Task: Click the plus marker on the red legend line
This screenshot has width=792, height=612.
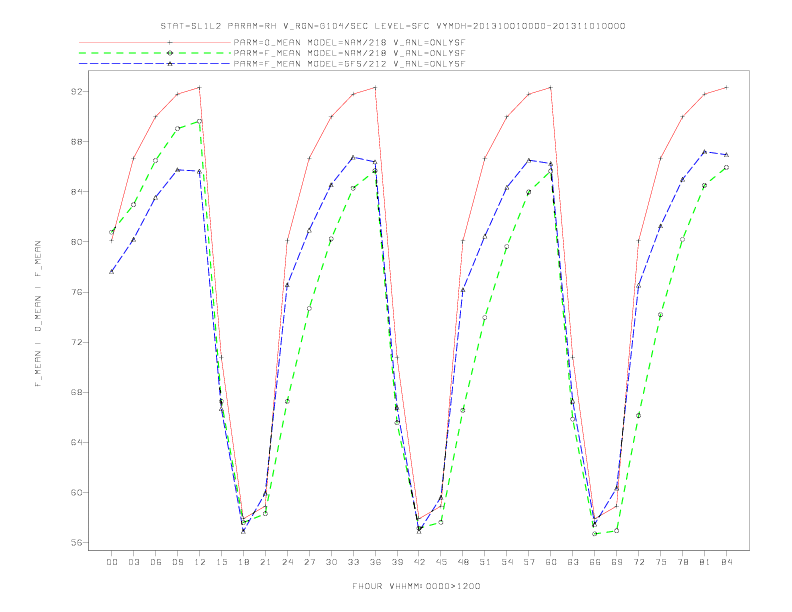Action: [x=170, y=42]
